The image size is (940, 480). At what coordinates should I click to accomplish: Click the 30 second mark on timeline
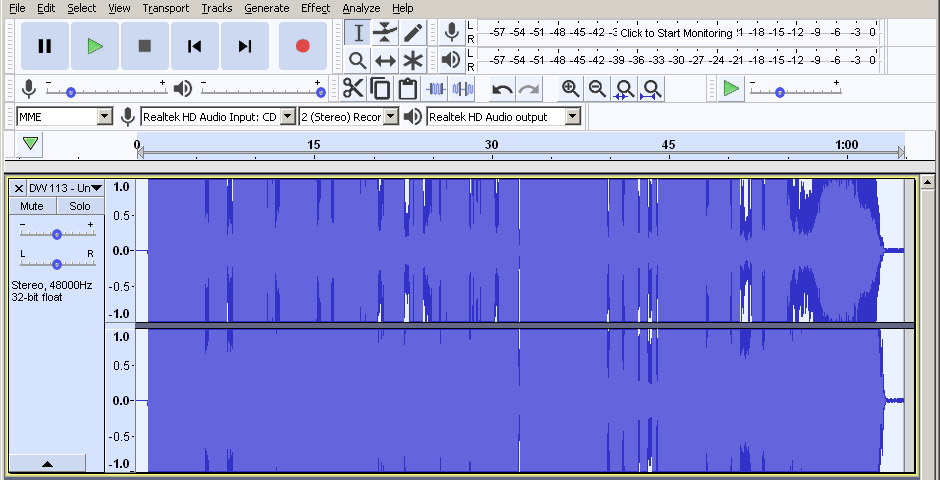click(x=492, y=144)
